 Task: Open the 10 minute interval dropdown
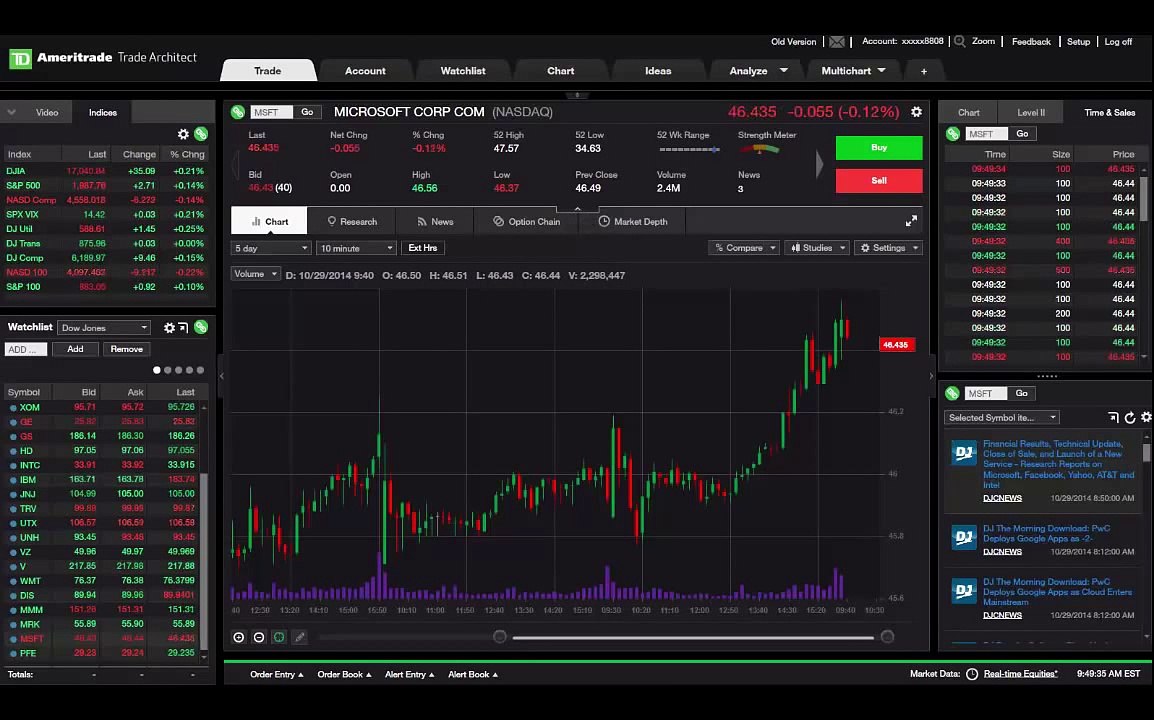click(357, 248)
